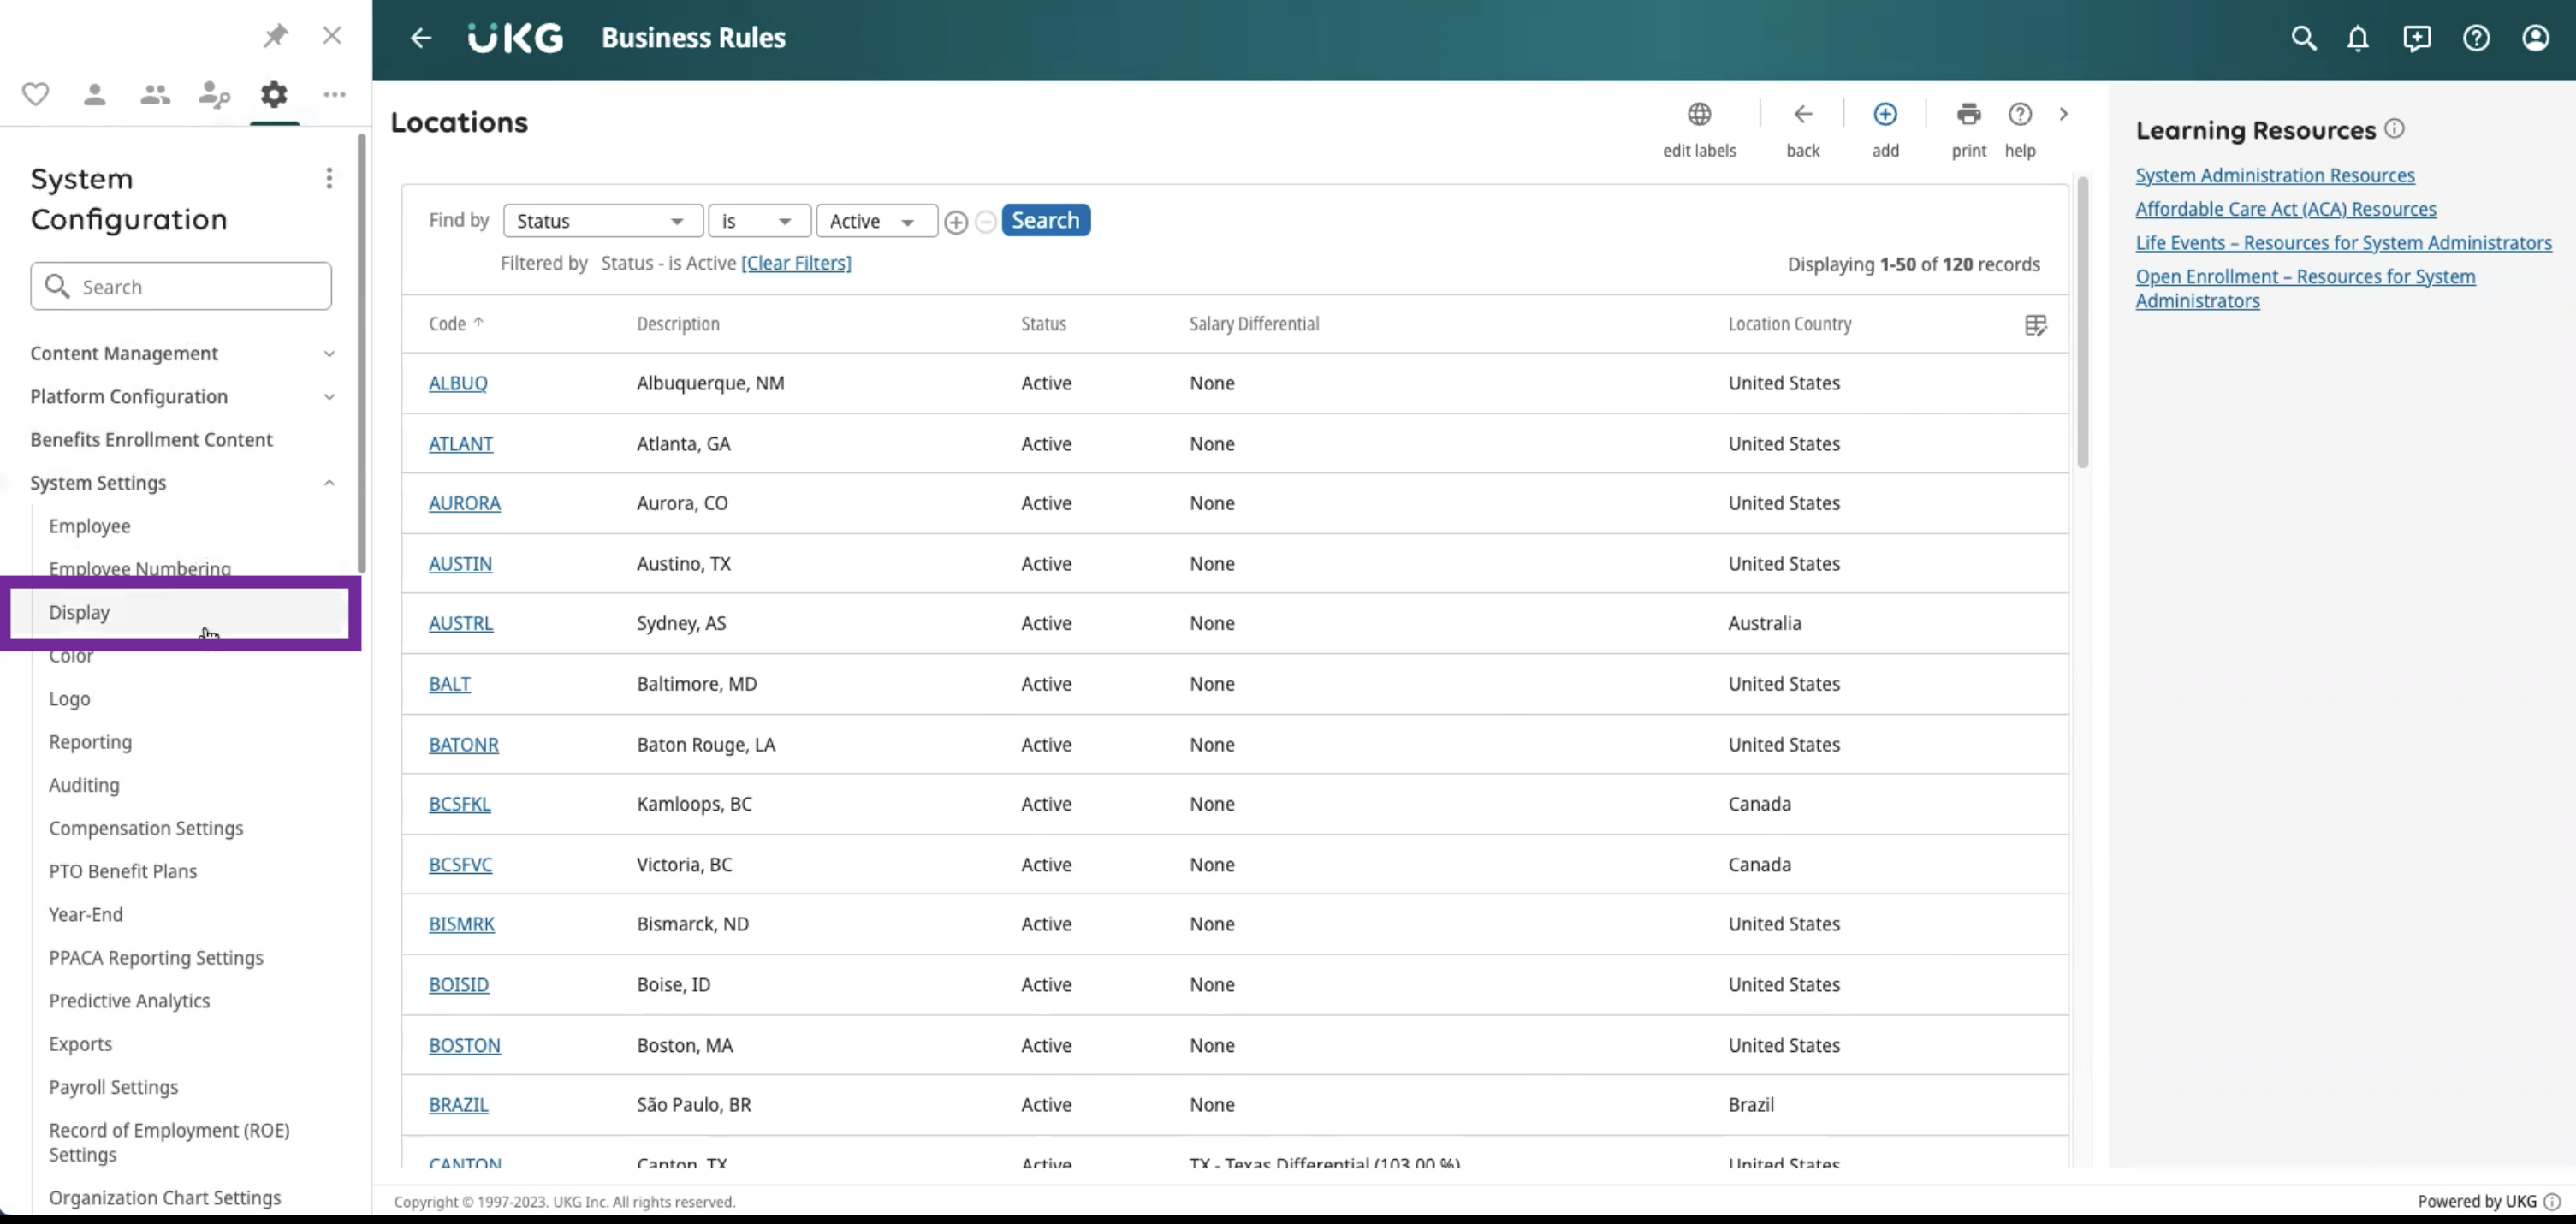The width and height of the screenshot is (2576, 1224).
Task: Open the more options ellipsis in the sidebar tabs
Action: click(335, 95)
